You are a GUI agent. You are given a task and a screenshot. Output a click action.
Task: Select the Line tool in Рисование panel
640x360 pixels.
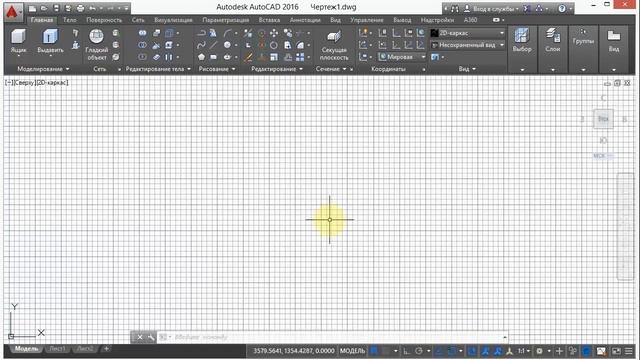(x=213, y=45)
